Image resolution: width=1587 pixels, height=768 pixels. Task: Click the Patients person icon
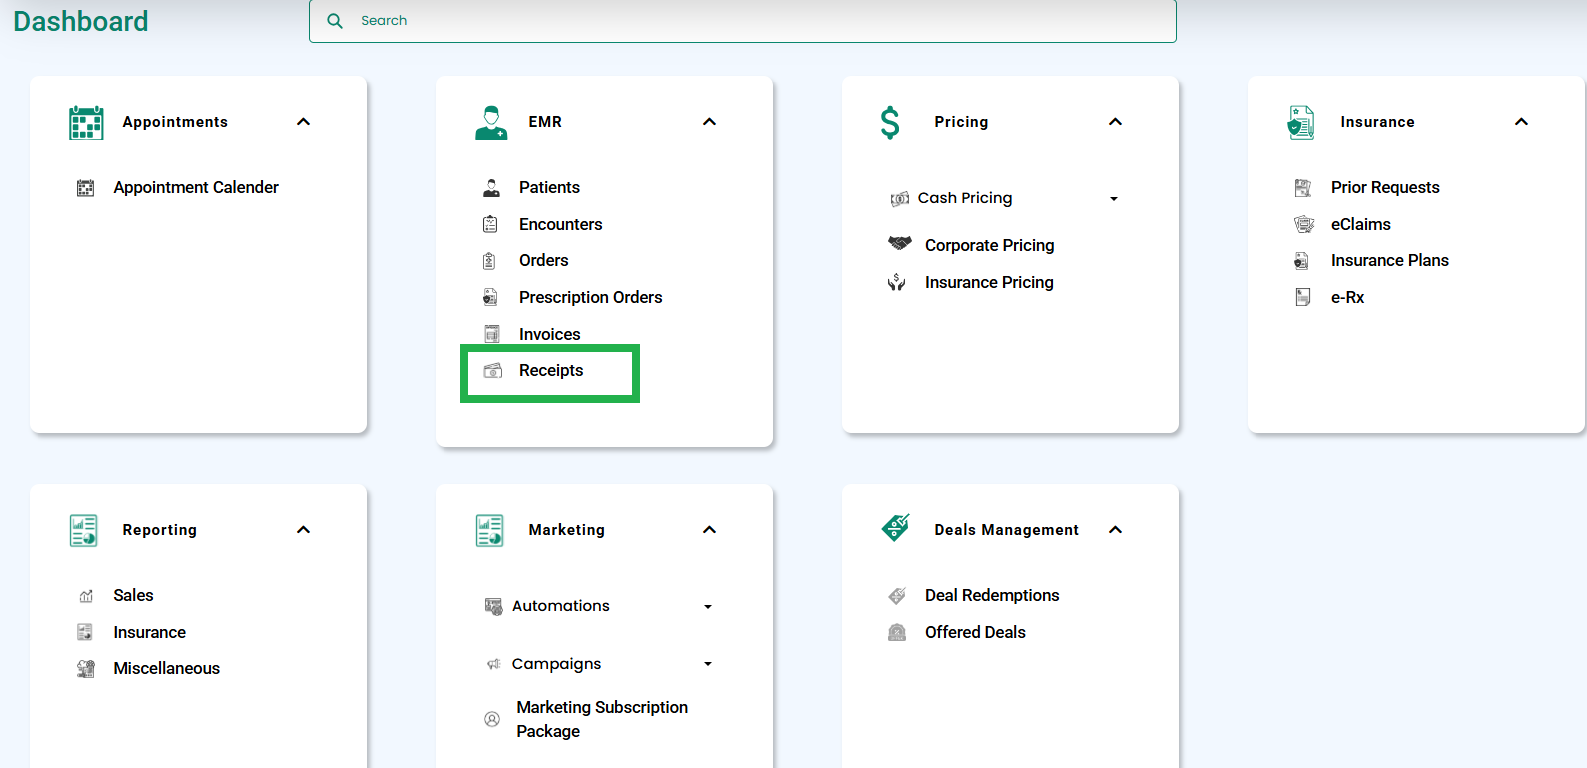tap(491, 188)
